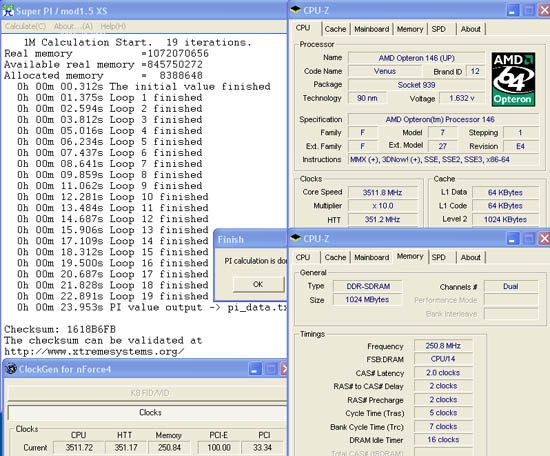This screenshot has height=456, width=550.
Task: Select CPU tab in top CPU-Z
Action: coord(303,28)
